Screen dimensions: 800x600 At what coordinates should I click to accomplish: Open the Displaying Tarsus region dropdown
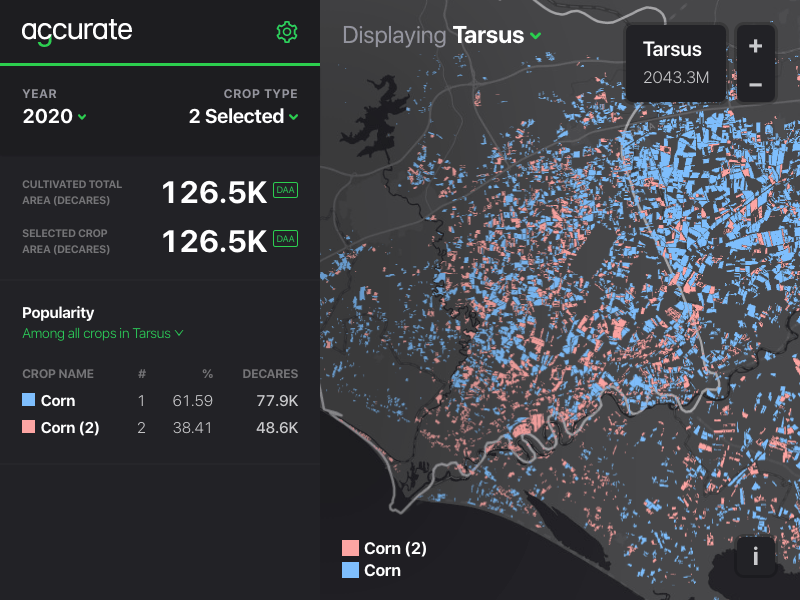point(497,36)
